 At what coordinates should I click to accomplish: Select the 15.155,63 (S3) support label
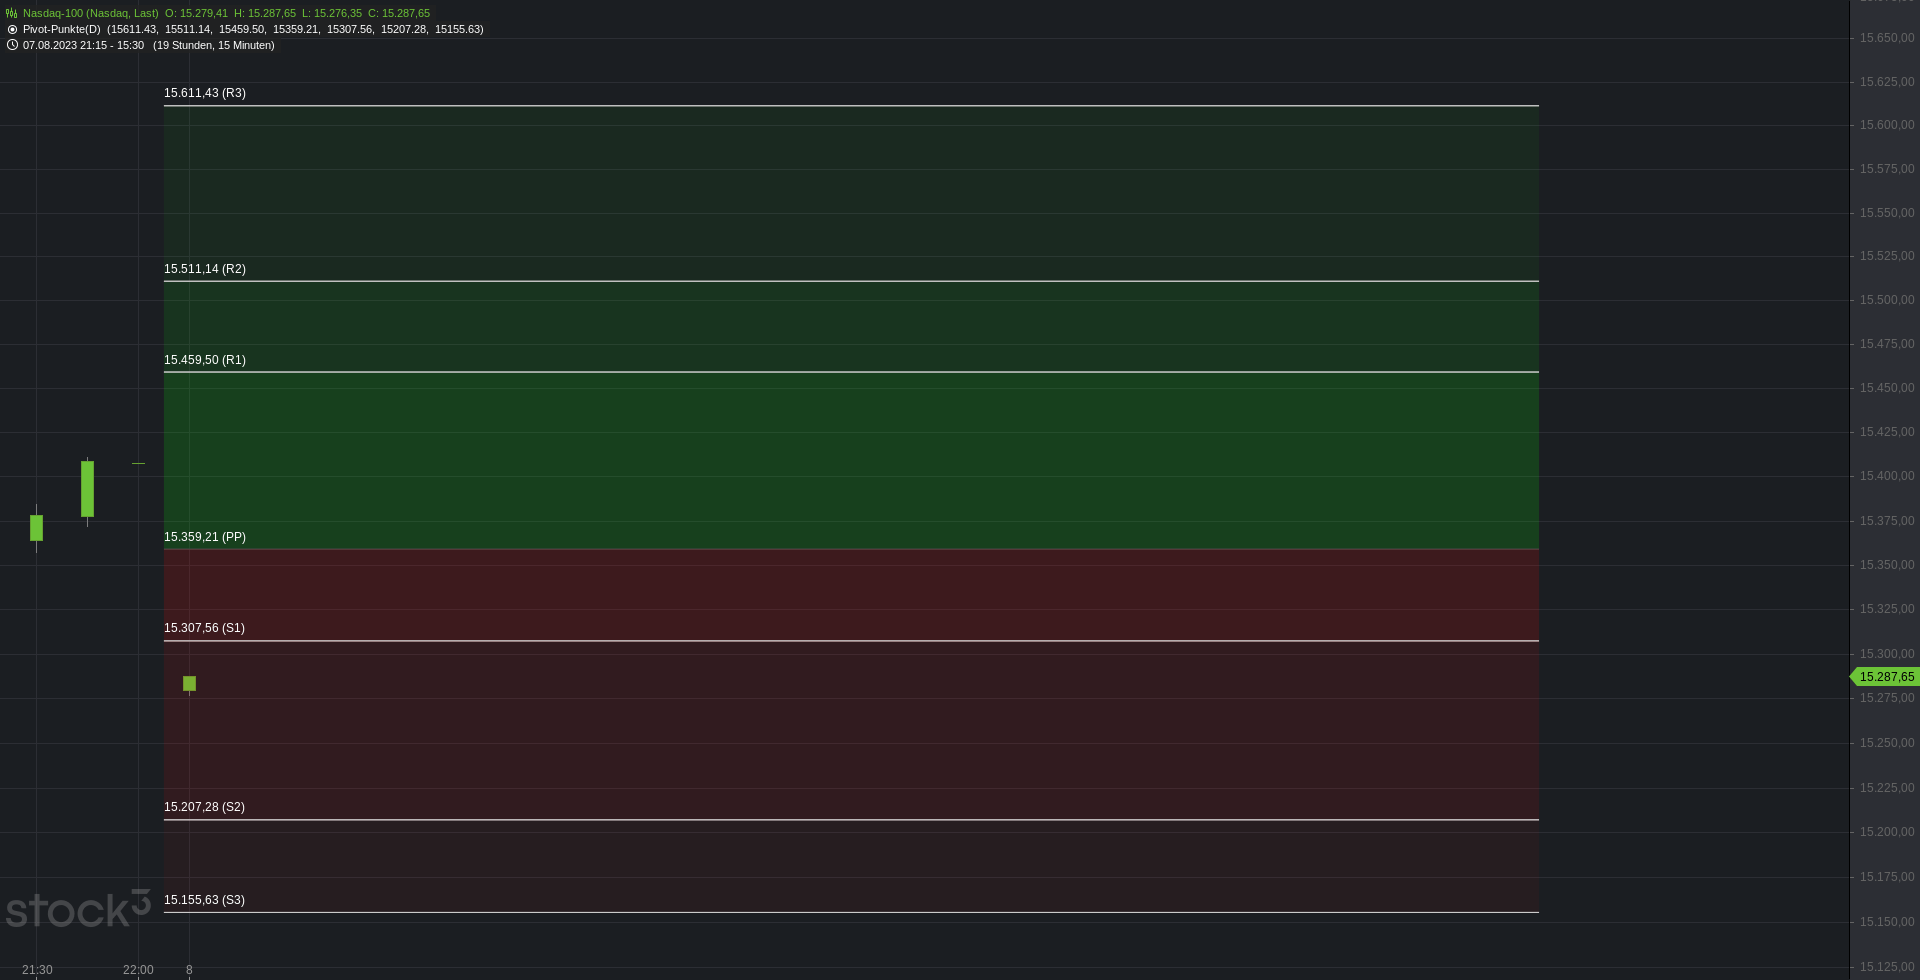click(204, 900)
